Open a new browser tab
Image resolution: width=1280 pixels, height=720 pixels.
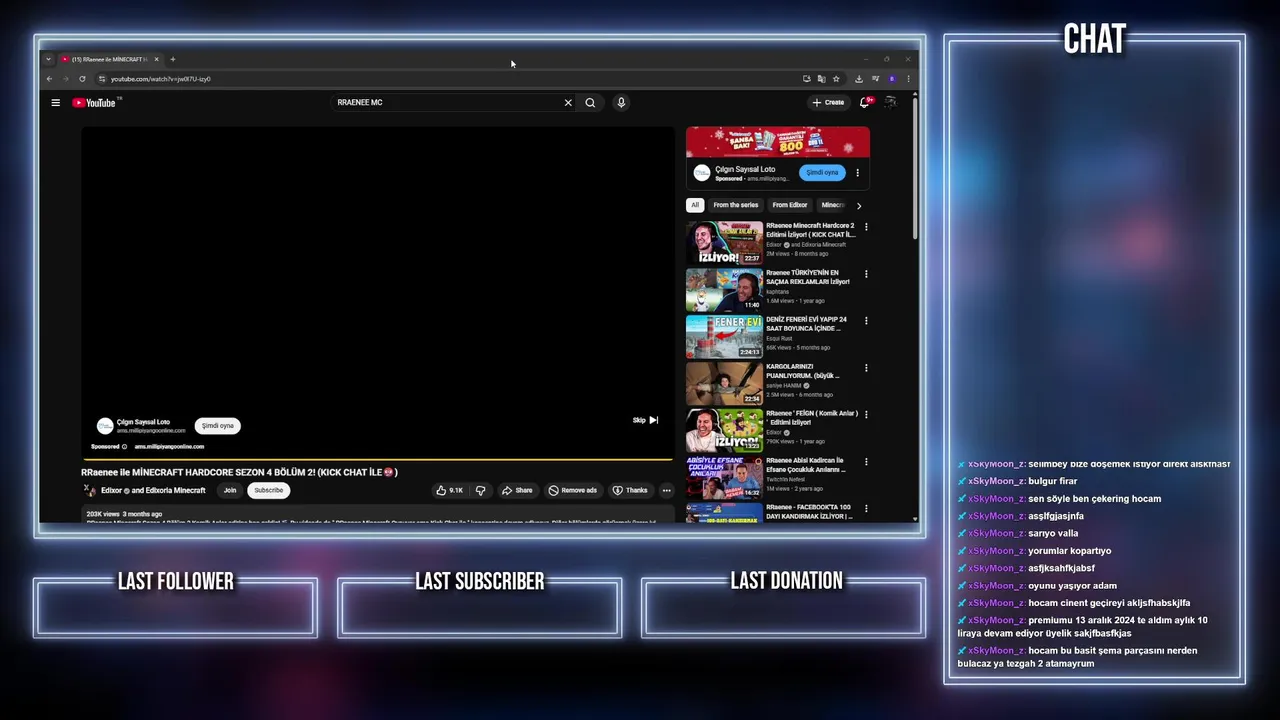[x=172, y=59]
